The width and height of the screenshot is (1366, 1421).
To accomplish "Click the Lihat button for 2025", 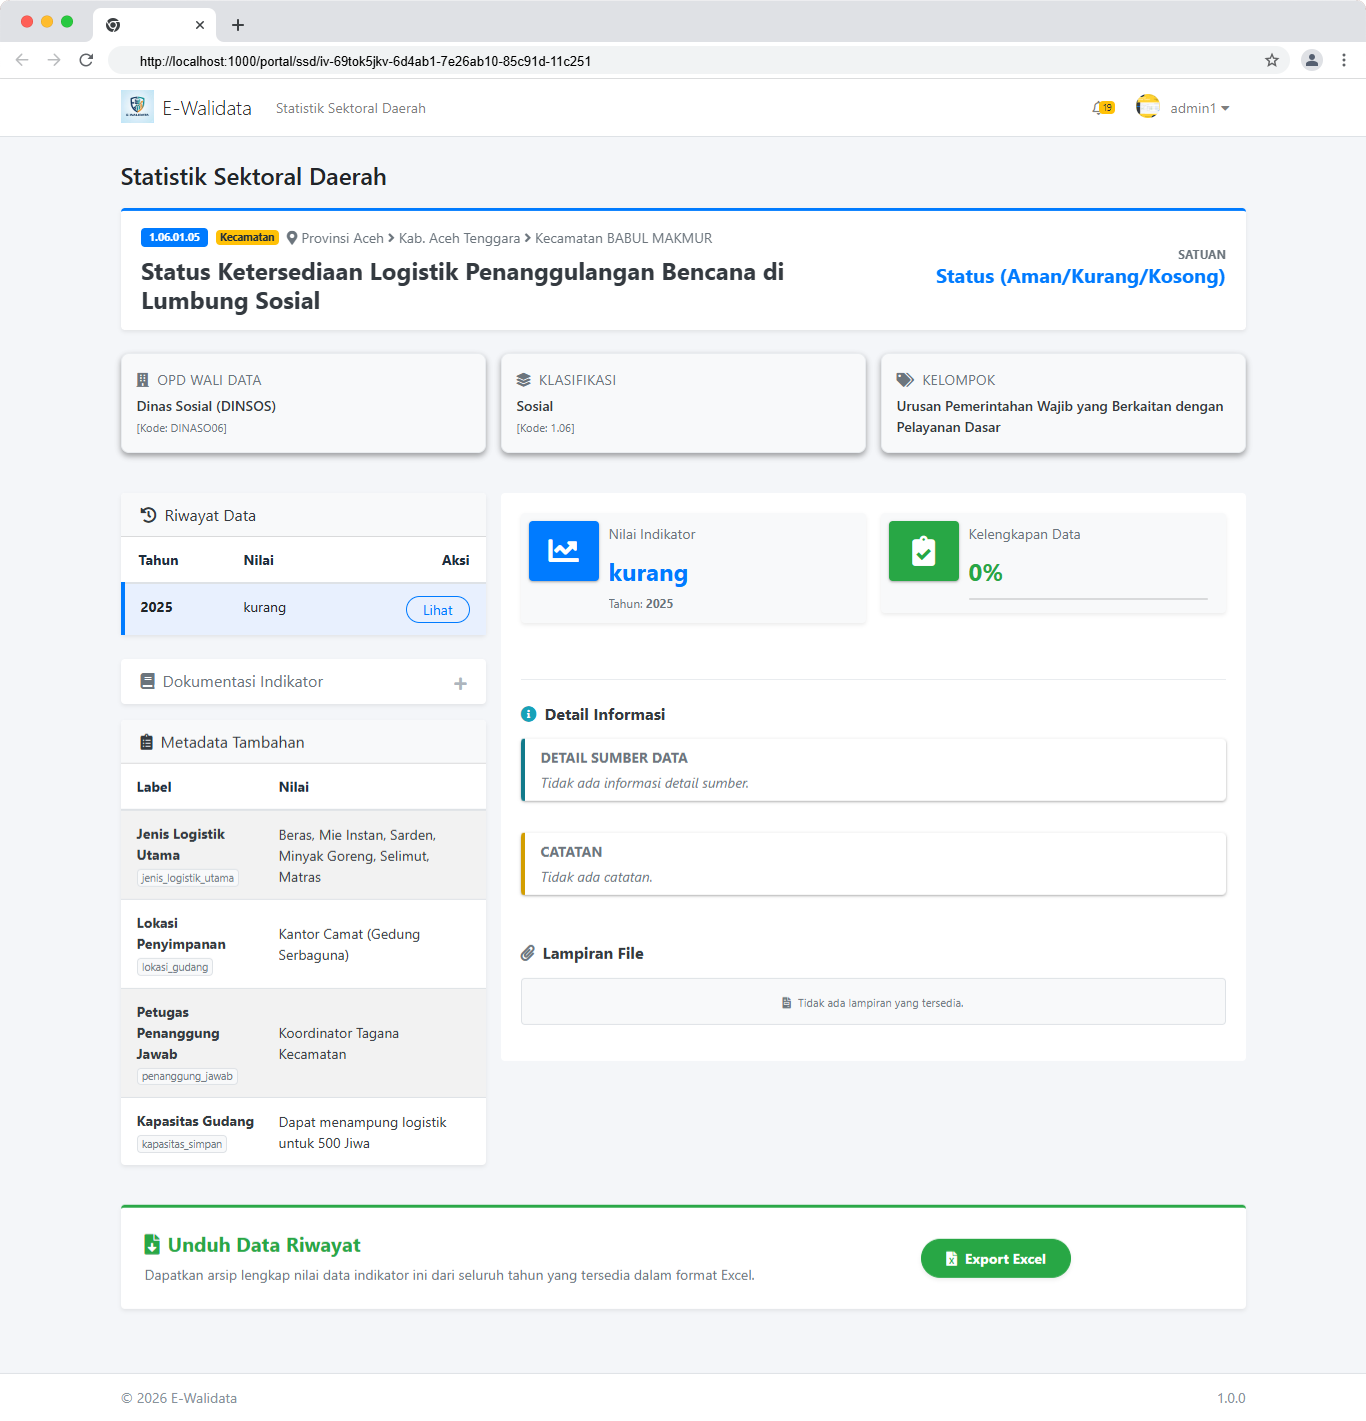I will 437,610.
